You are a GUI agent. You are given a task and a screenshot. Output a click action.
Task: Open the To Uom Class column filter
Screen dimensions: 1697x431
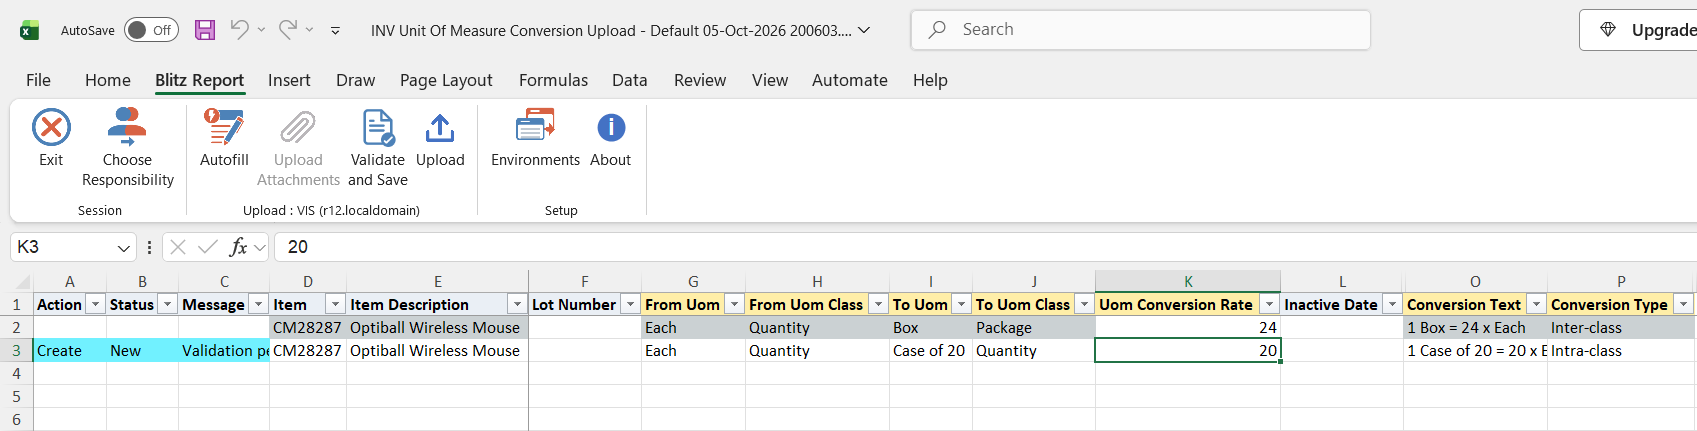[1084, 305]
